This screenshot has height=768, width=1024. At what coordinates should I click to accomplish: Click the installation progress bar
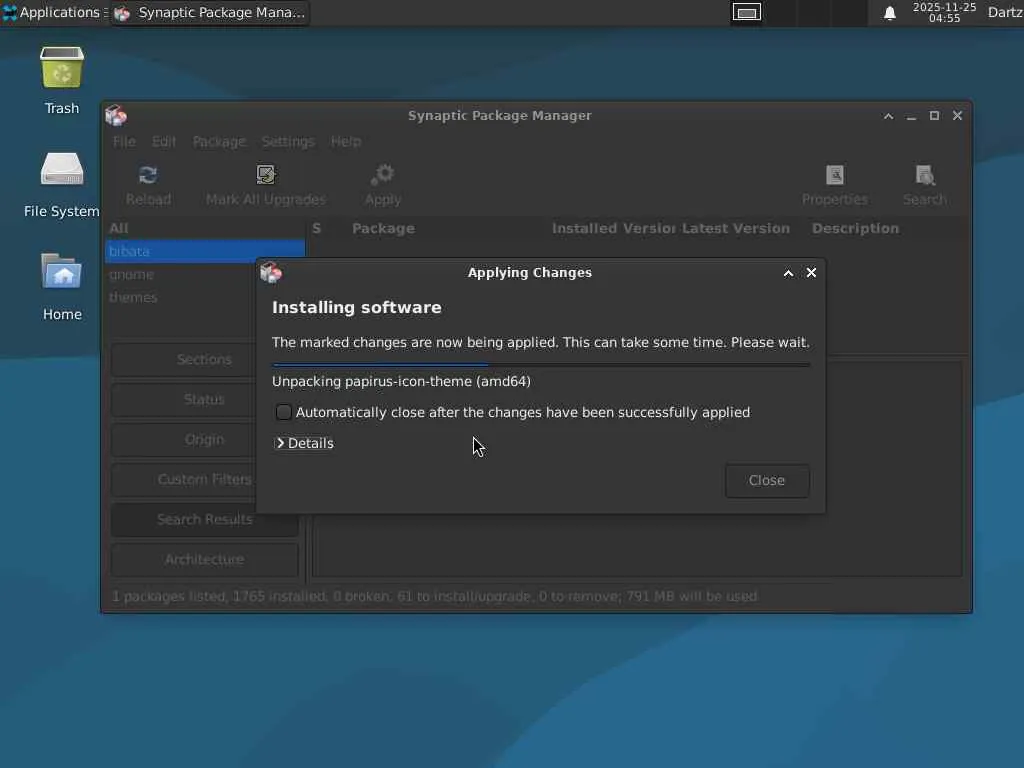coord(541,364)
